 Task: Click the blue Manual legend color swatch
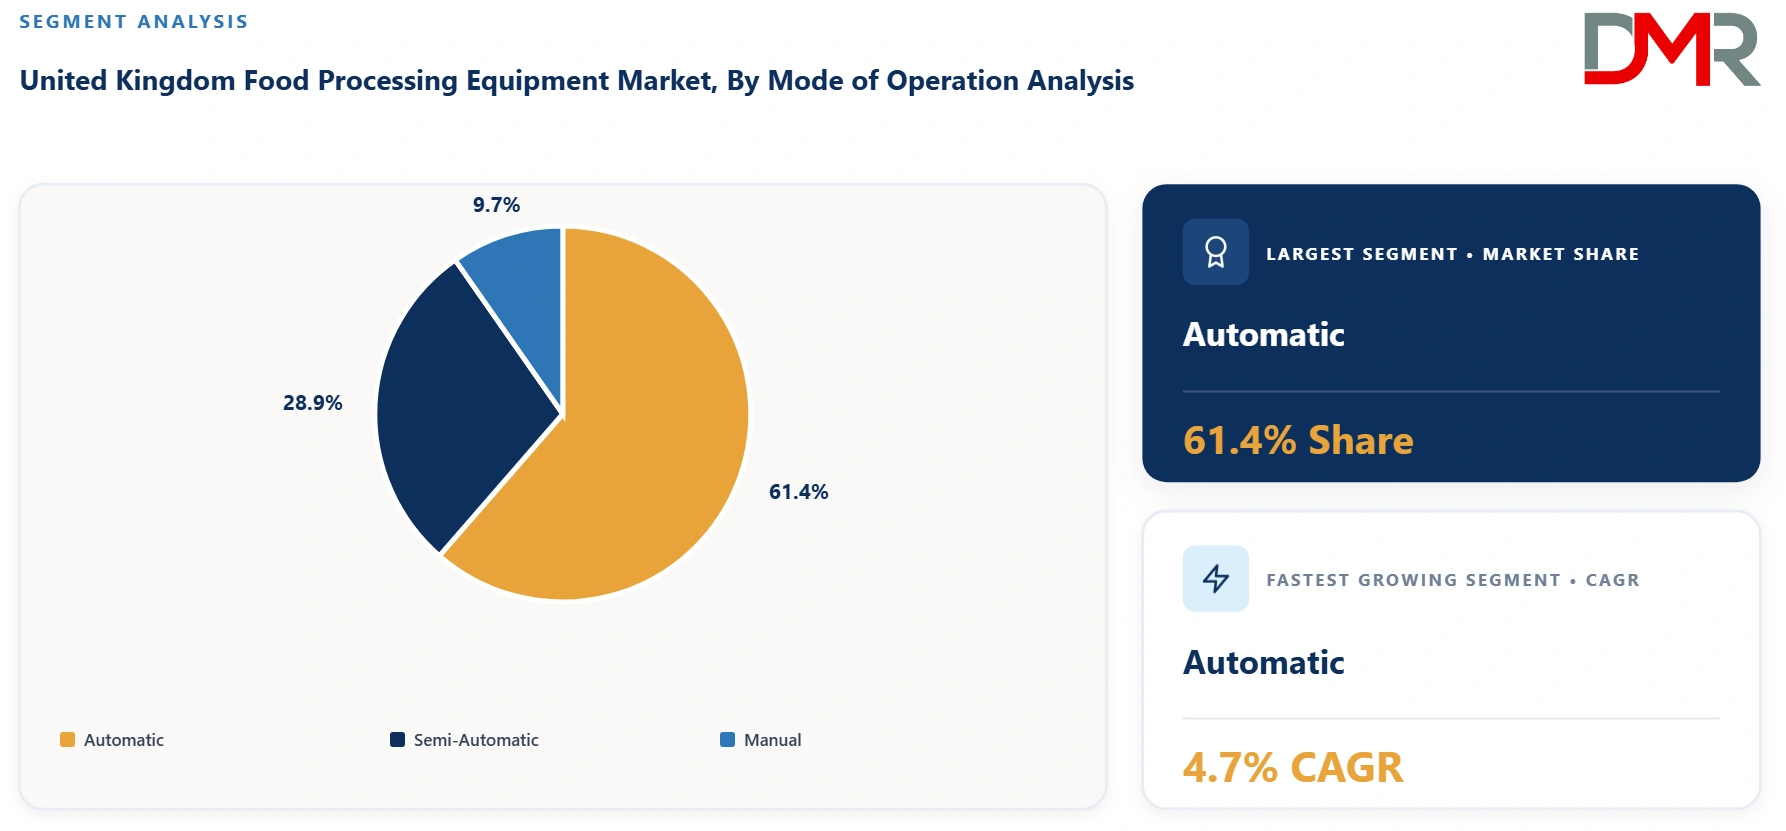(728, 740)
